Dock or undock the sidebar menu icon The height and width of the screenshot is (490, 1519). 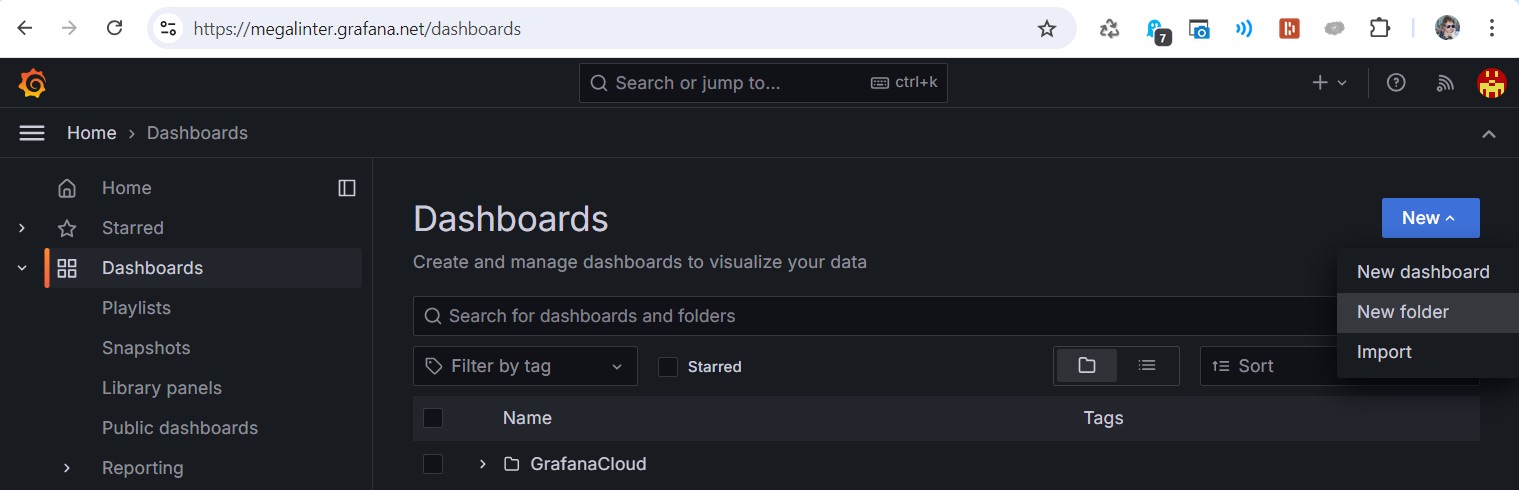point(347,188)
